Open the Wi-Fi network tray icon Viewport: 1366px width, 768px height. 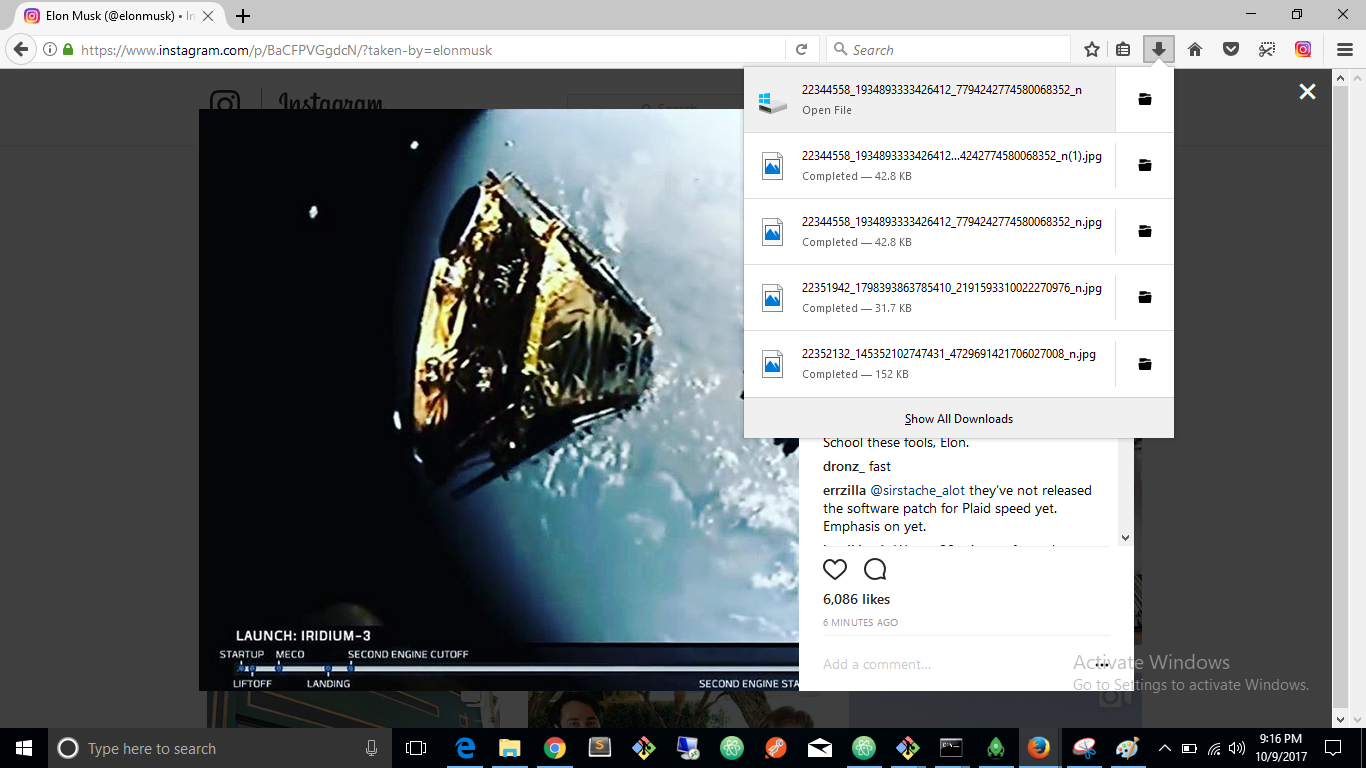coord(1214,748)
